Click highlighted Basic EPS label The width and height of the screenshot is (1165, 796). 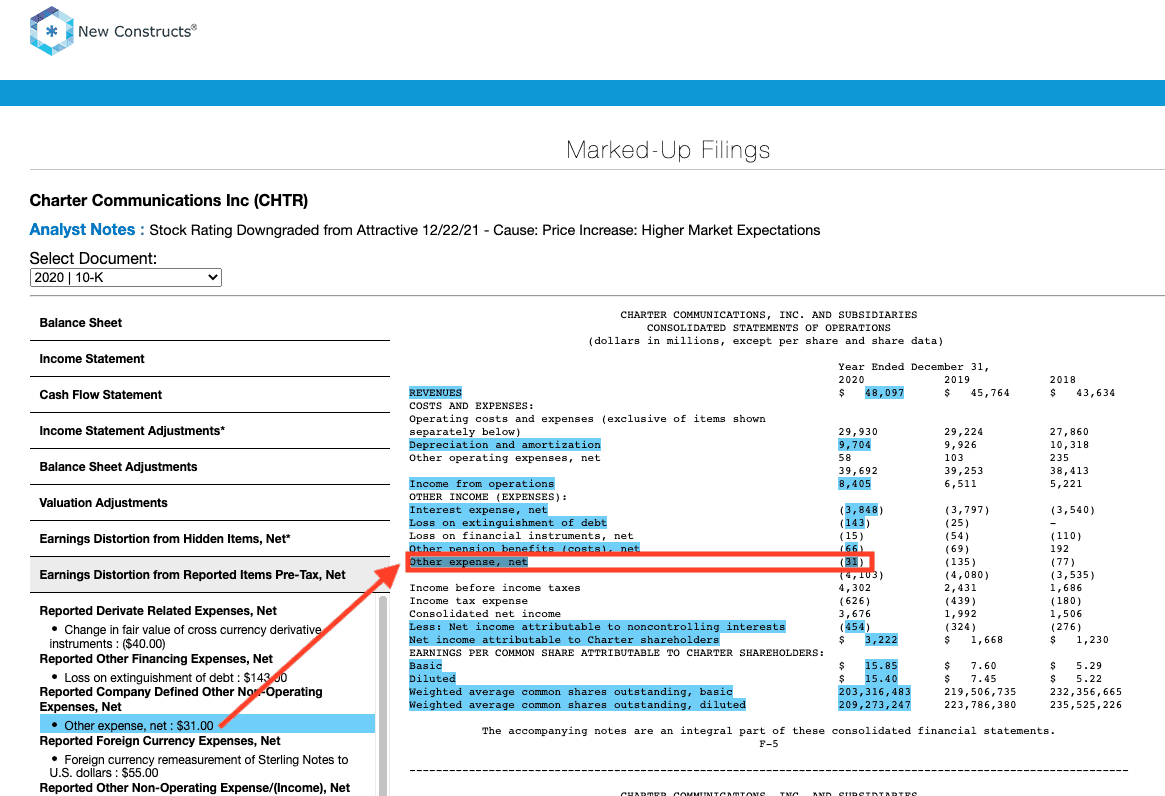point(425,666)
